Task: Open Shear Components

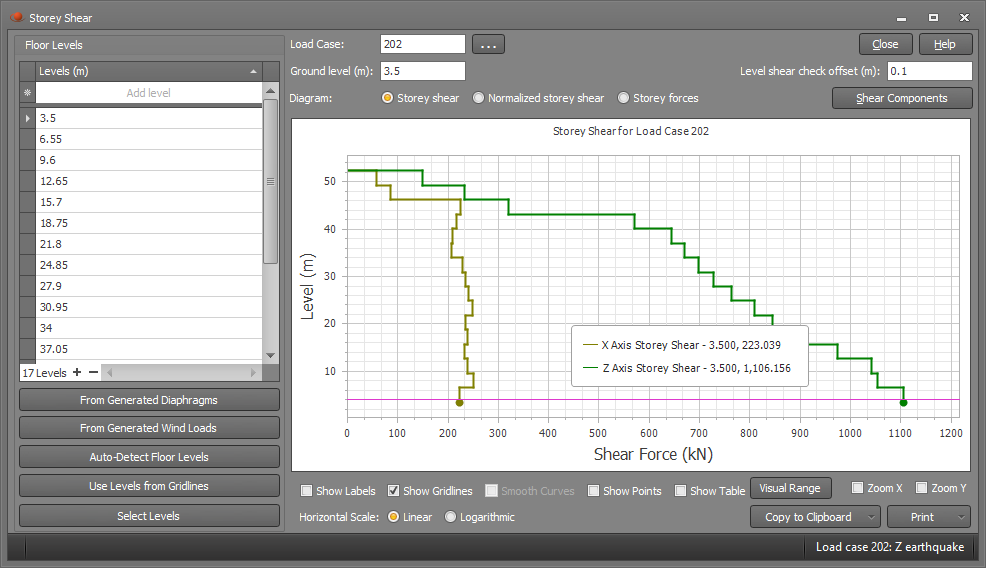Action: coord(902,98)
